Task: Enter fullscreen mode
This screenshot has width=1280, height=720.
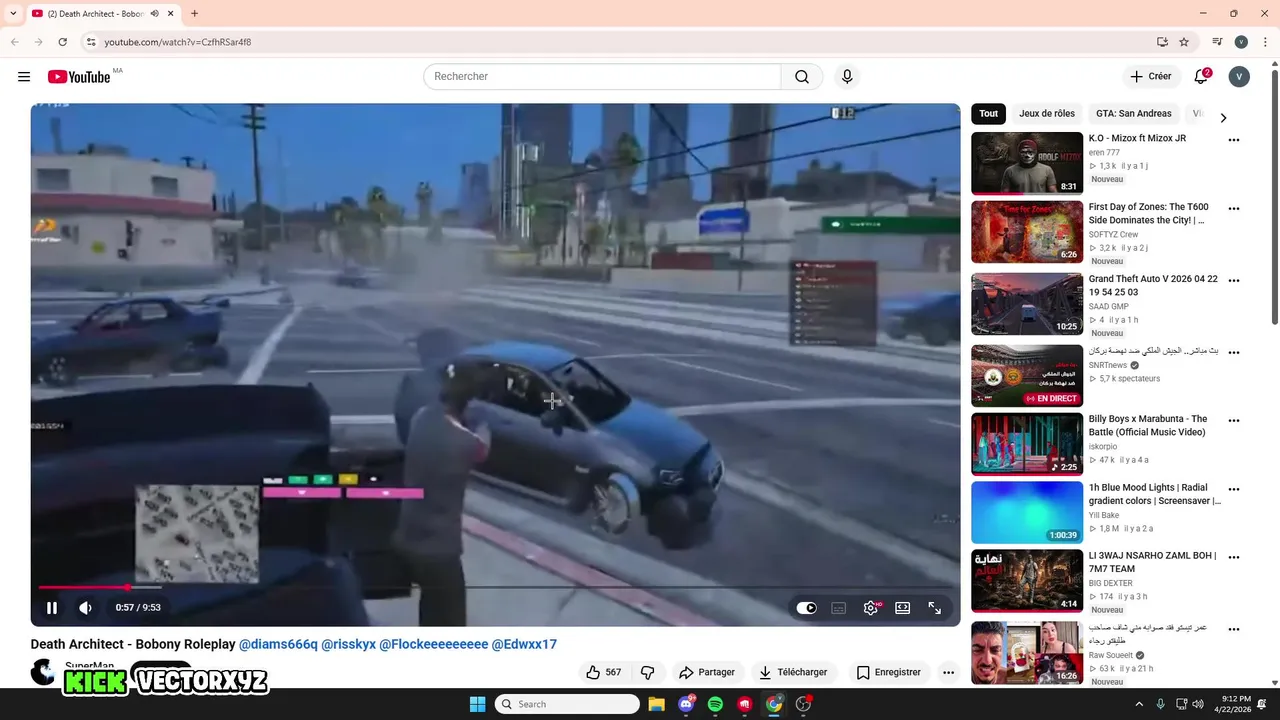Action: (935, 607)
